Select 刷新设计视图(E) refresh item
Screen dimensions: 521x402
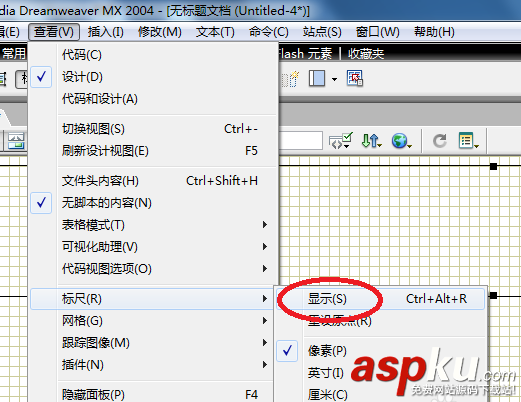[x=154, y=151]
